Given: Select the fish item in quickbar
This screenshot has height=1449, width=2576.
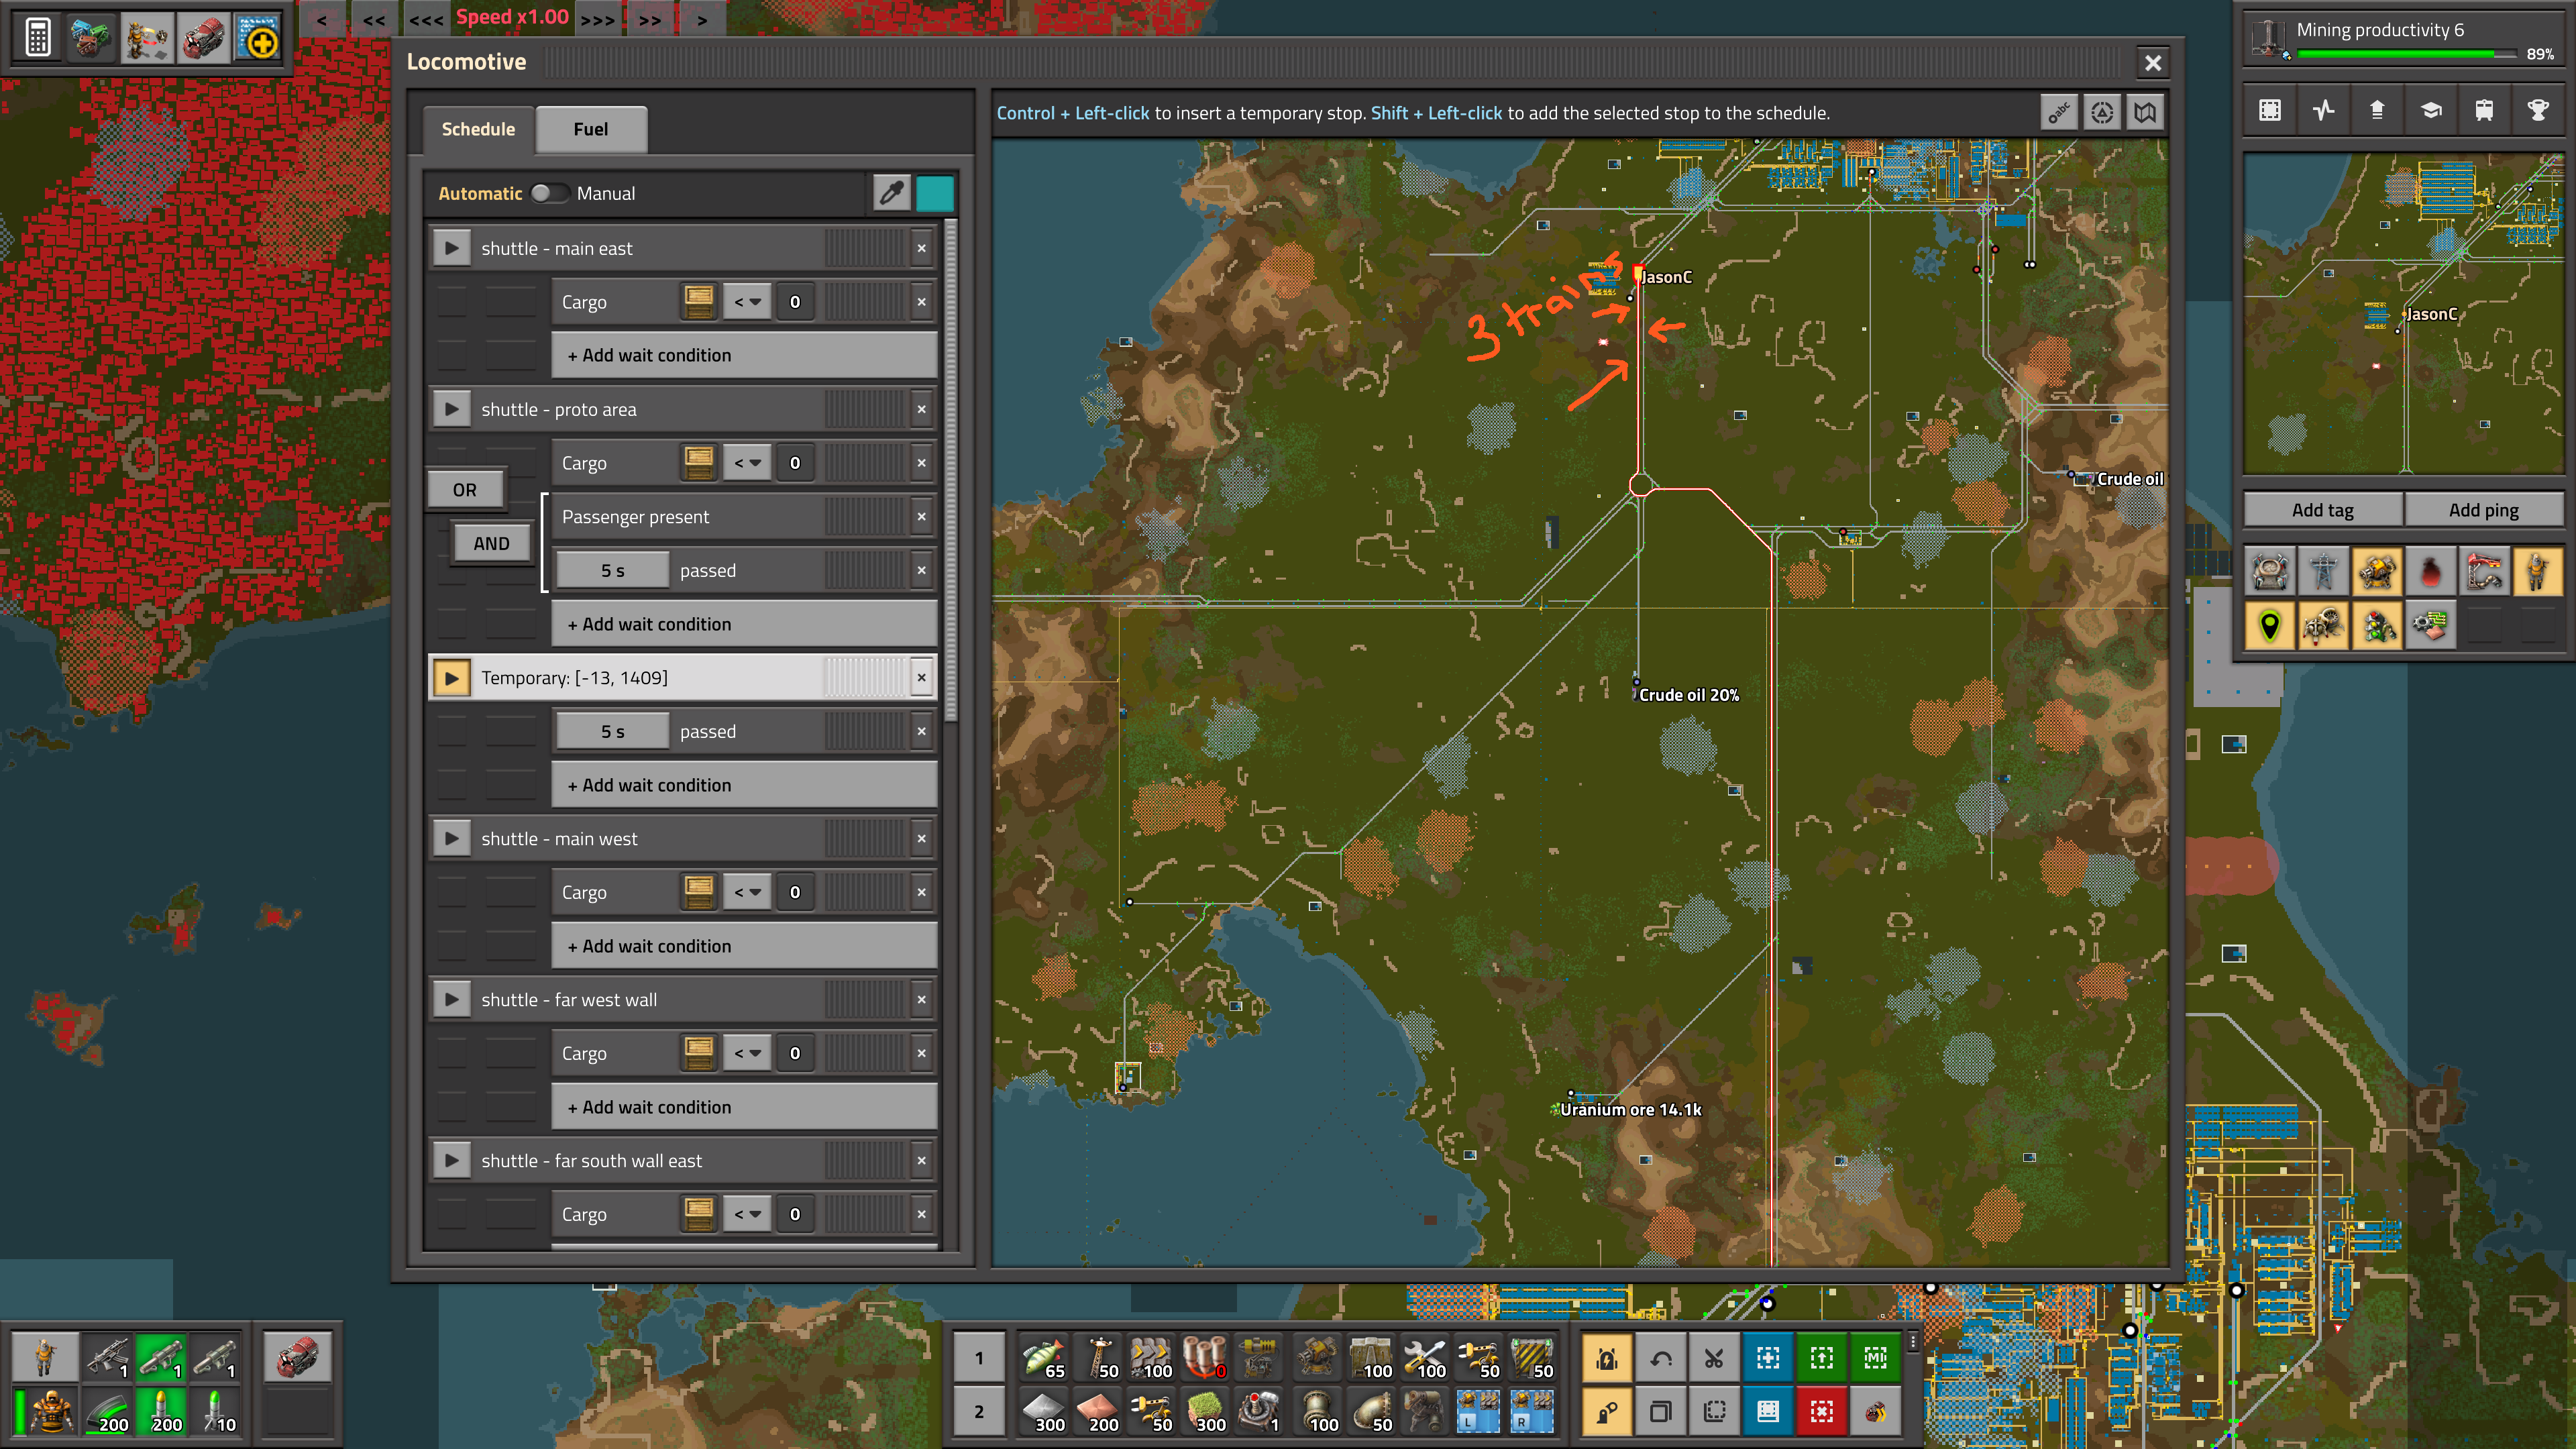Looking at the screenshot, I should coord(1043,1357).
